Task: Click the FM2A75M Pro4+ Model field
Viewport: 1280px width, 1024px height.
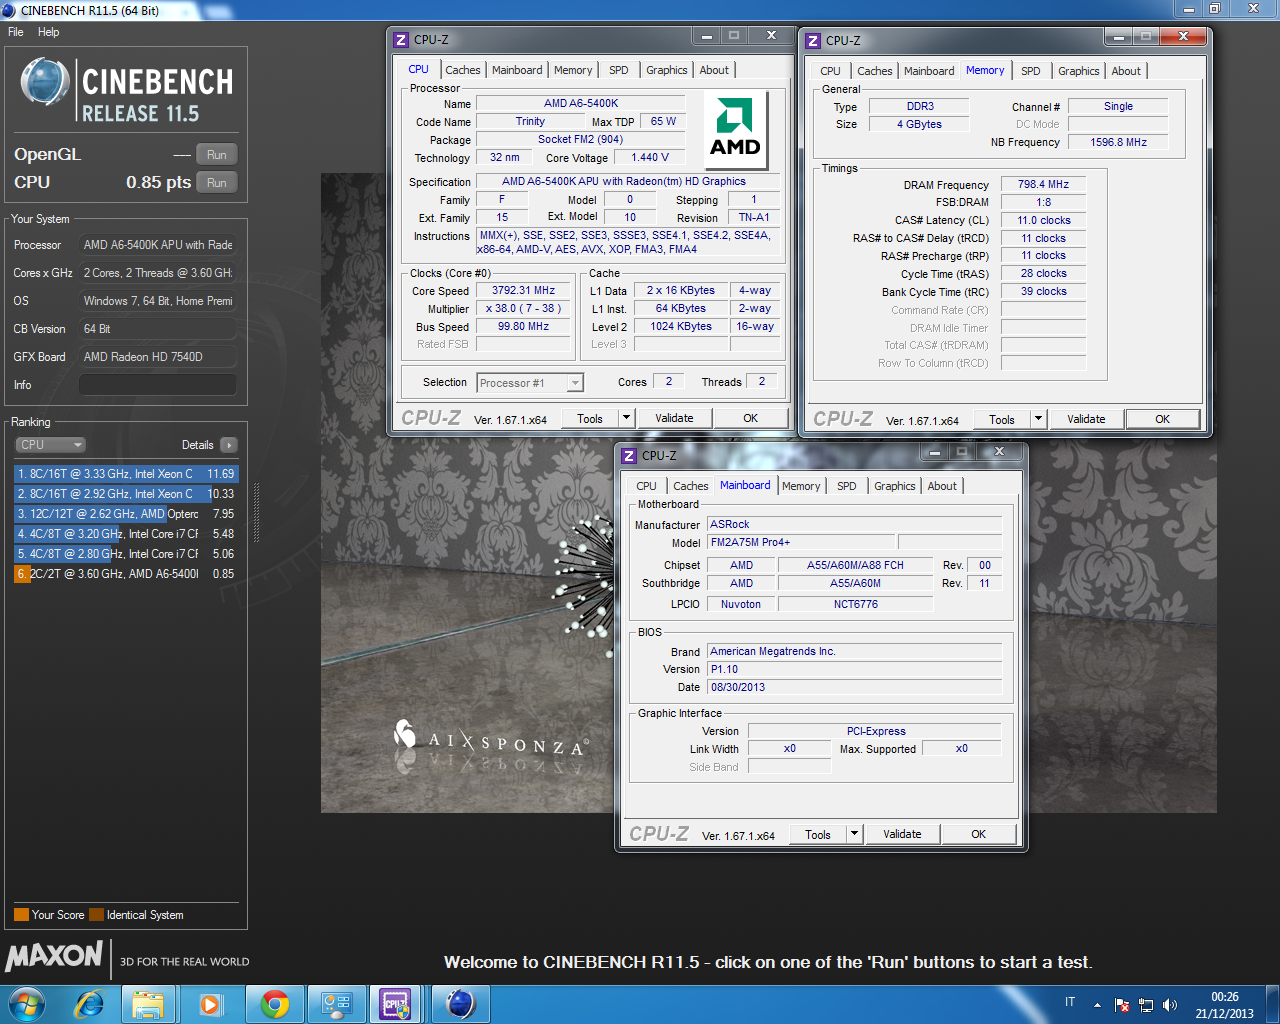Action: point(800,542)
